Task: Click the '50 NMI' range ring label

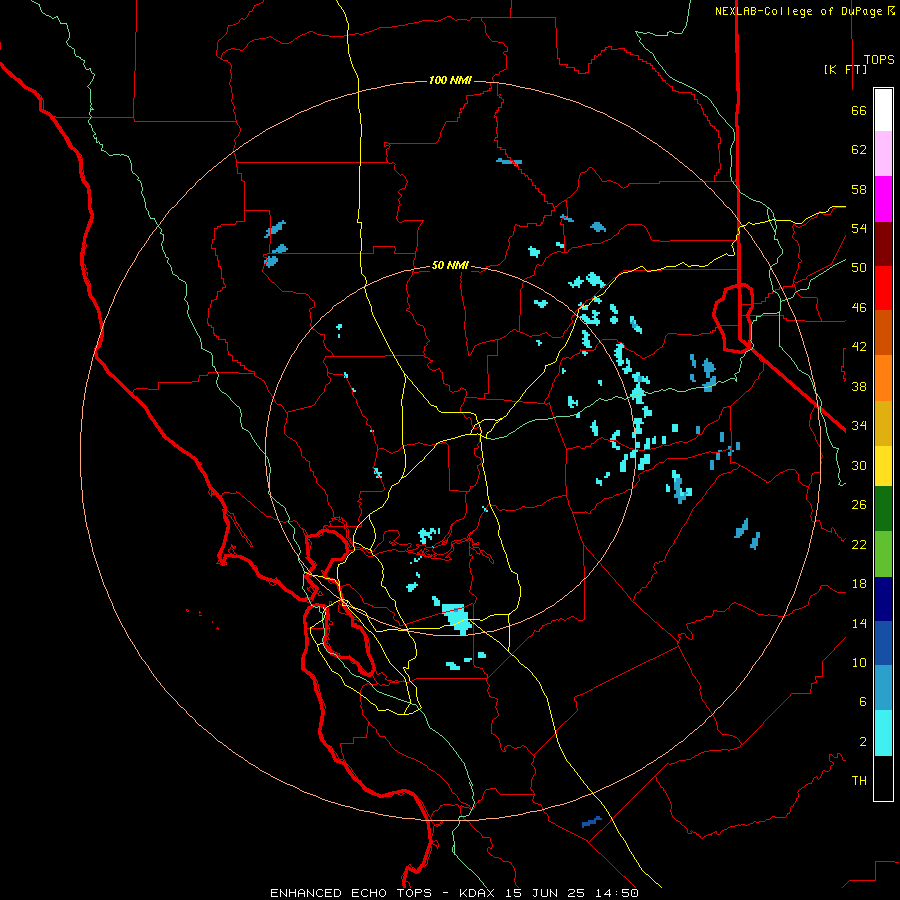Action: (x=450, y=265)
